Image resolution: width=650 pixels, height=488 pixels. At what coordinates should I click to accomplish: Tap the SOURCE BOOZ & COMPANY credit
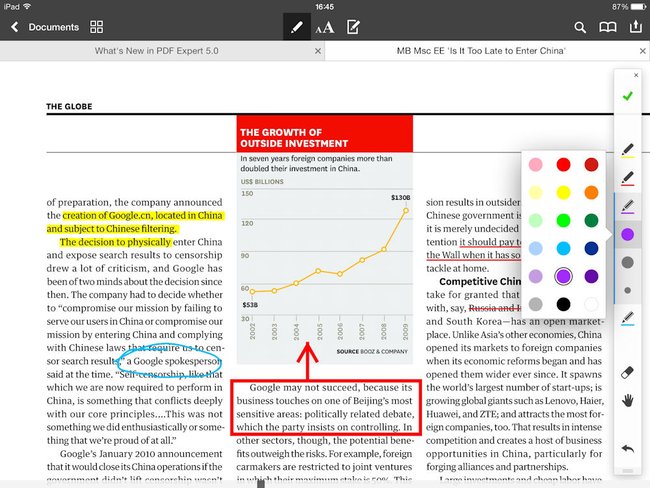tap(372, 351)
